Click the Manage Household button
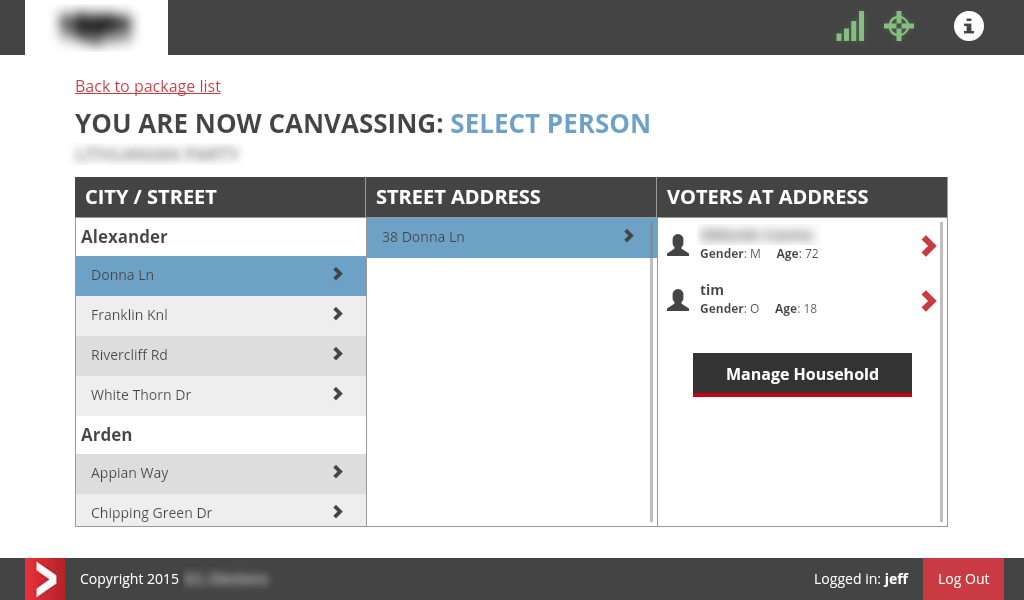This screenshot has width=1024, height=600. pos(802,375)
